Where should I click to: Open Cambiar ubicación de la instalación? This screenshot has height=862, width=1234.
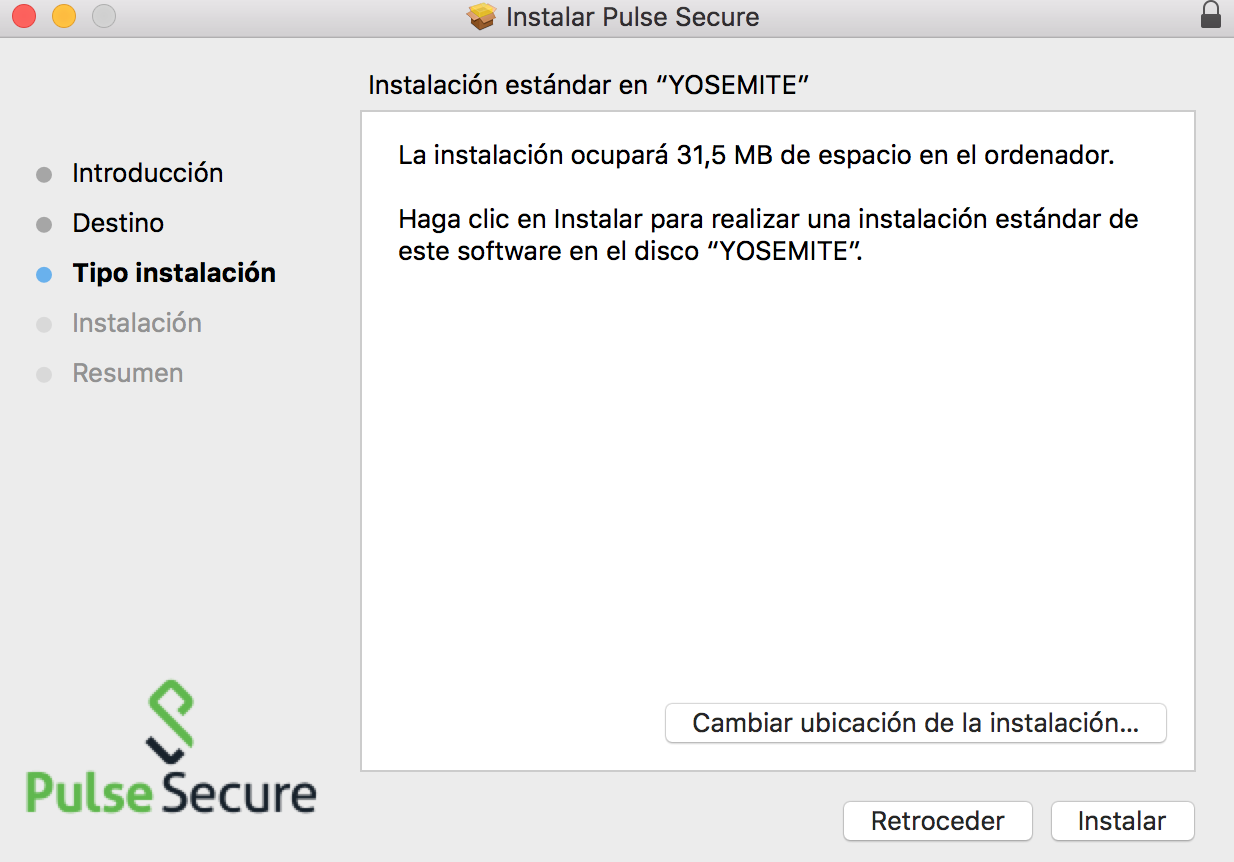[915, 723]
